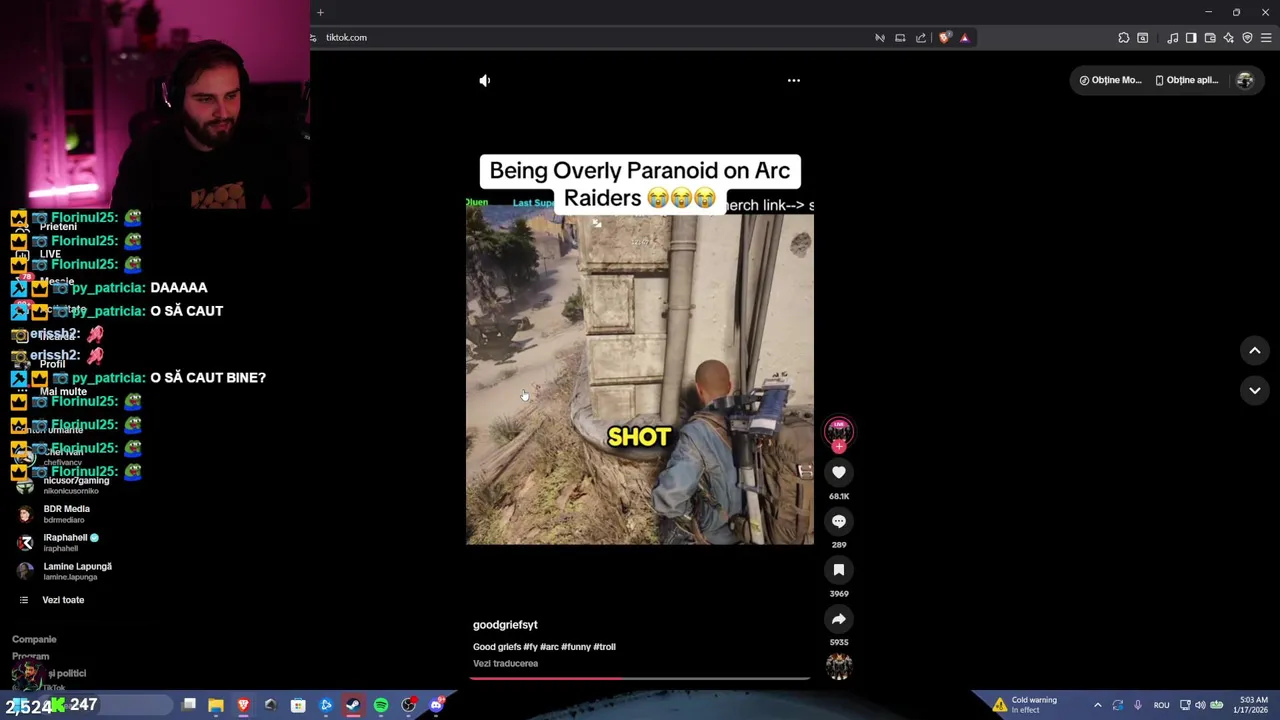Click the #fy hashtag
The width and height of the screenshot is (1280, 720).
coord(531,647)
